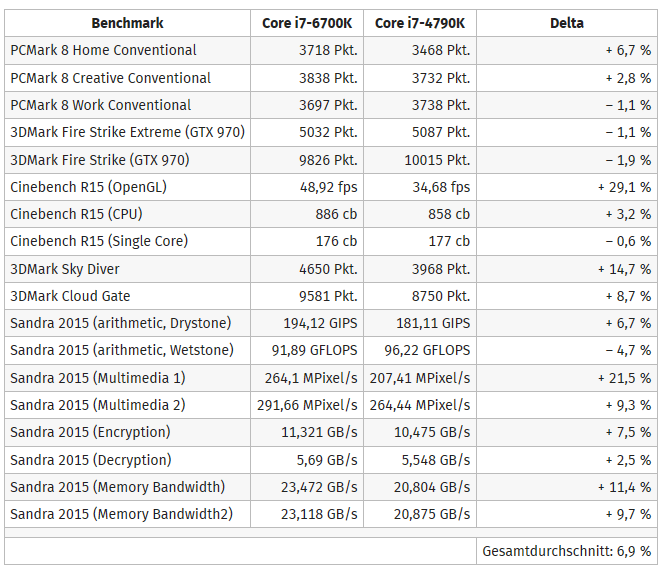Select the Cinebench R15 (OpenGL) cell
The width and height of the screenshot is (667, 568).
pos(88,187)
